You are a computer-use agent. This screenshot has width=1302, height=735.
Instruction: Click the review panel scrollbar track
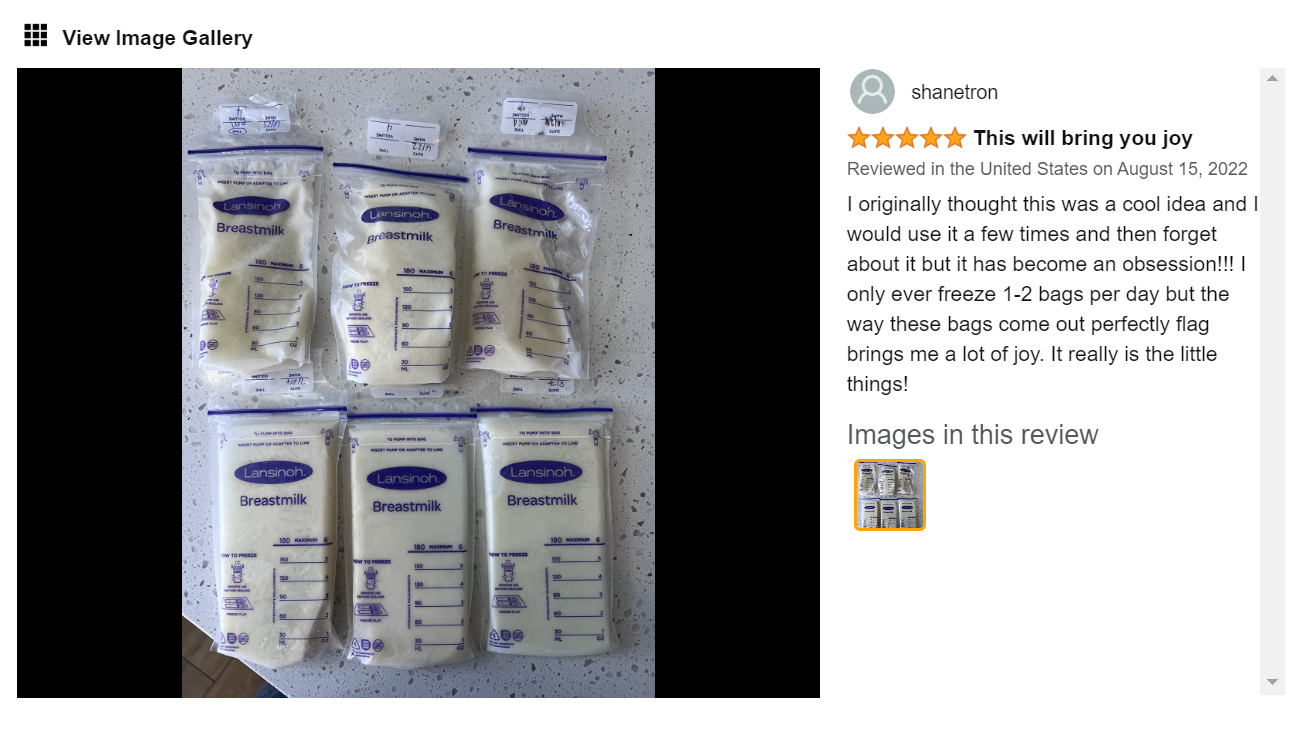(1272, 380)
